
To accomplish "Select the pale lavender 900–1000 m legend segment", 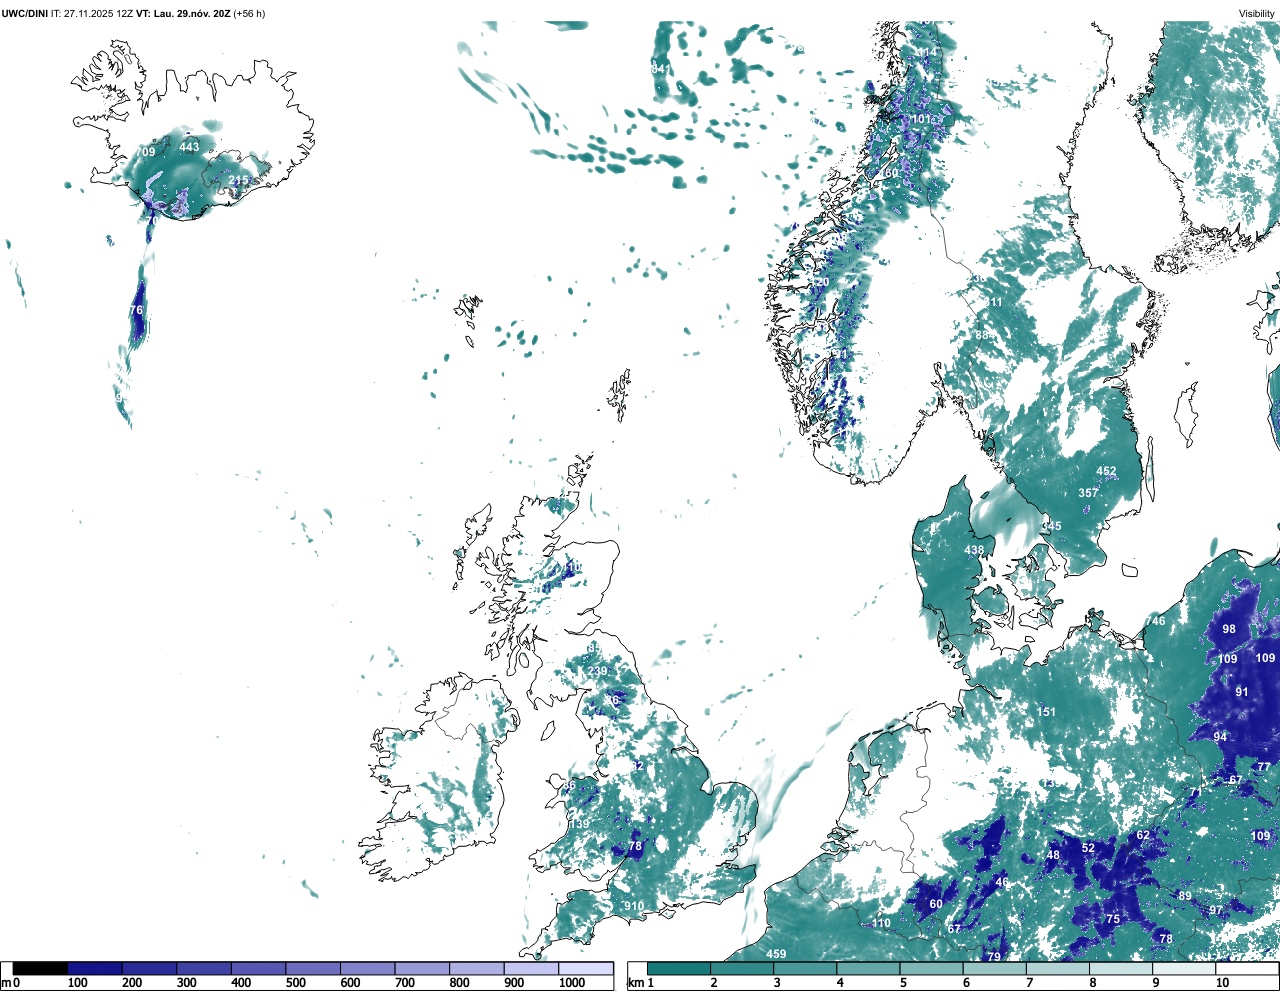I will [531, 969].
